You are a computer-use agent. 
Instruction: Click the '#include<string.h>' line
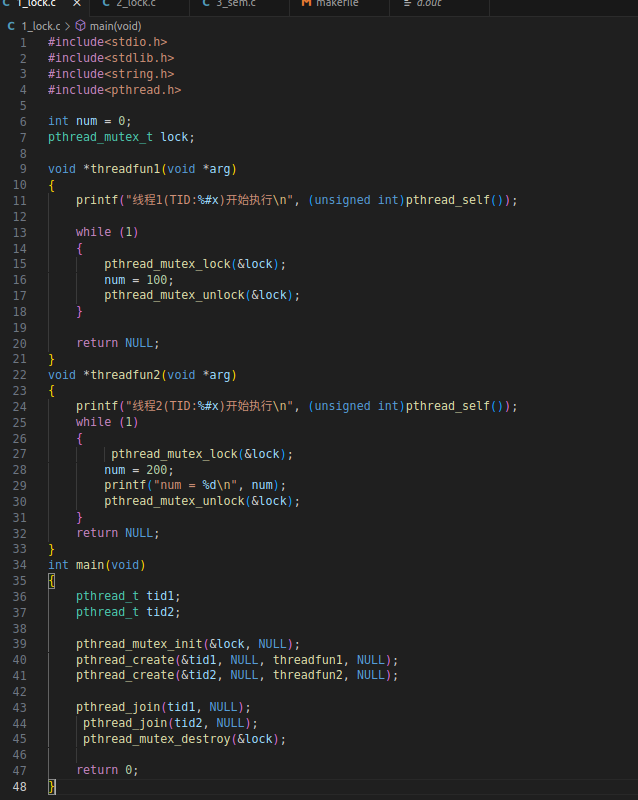111,73
